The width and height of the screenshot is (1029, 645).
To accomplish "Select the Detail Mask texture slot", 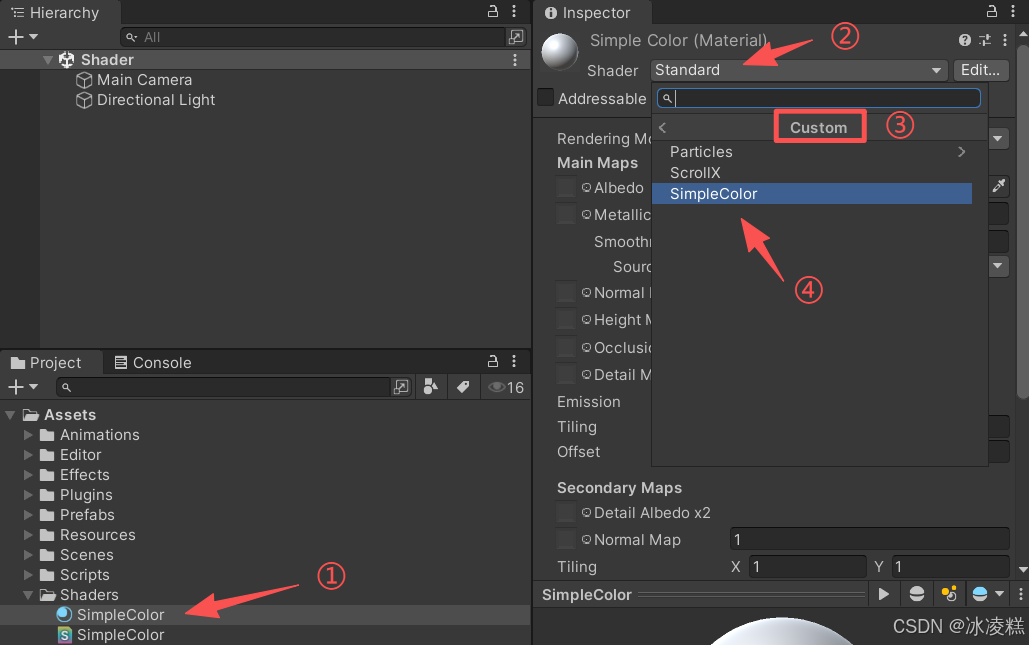I will pos(566,374).
